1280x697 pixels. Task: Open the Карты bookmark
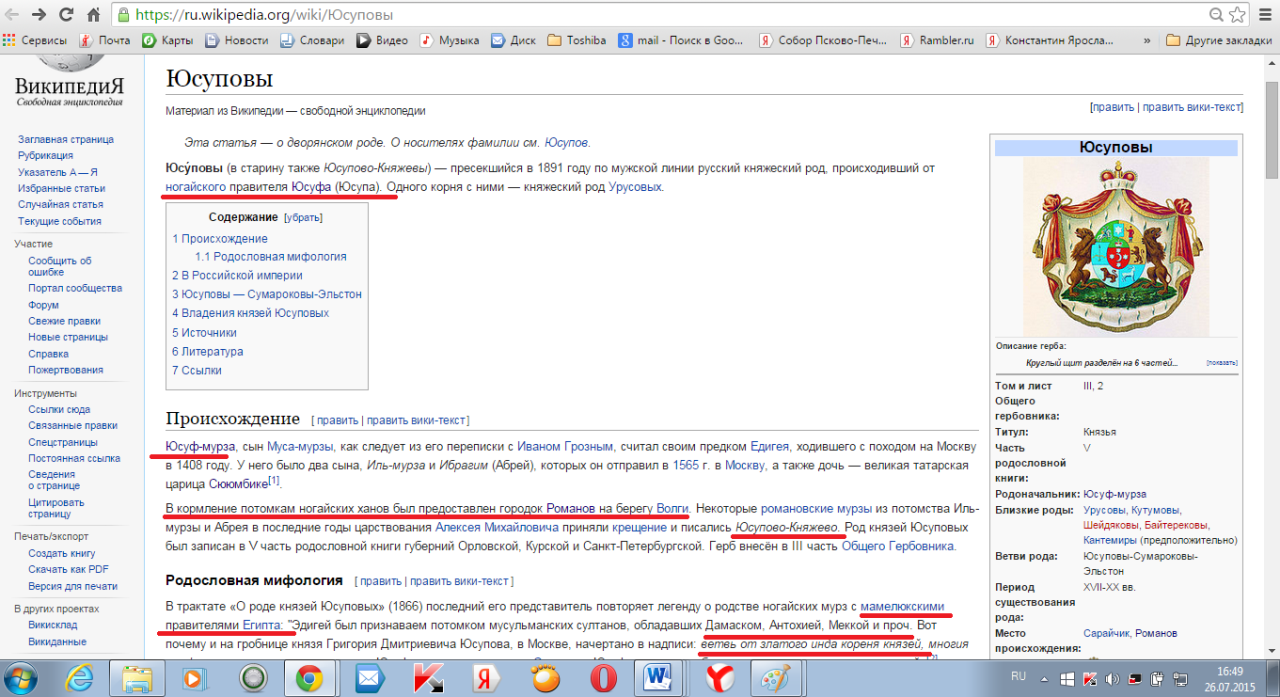(x=168, y=40)
